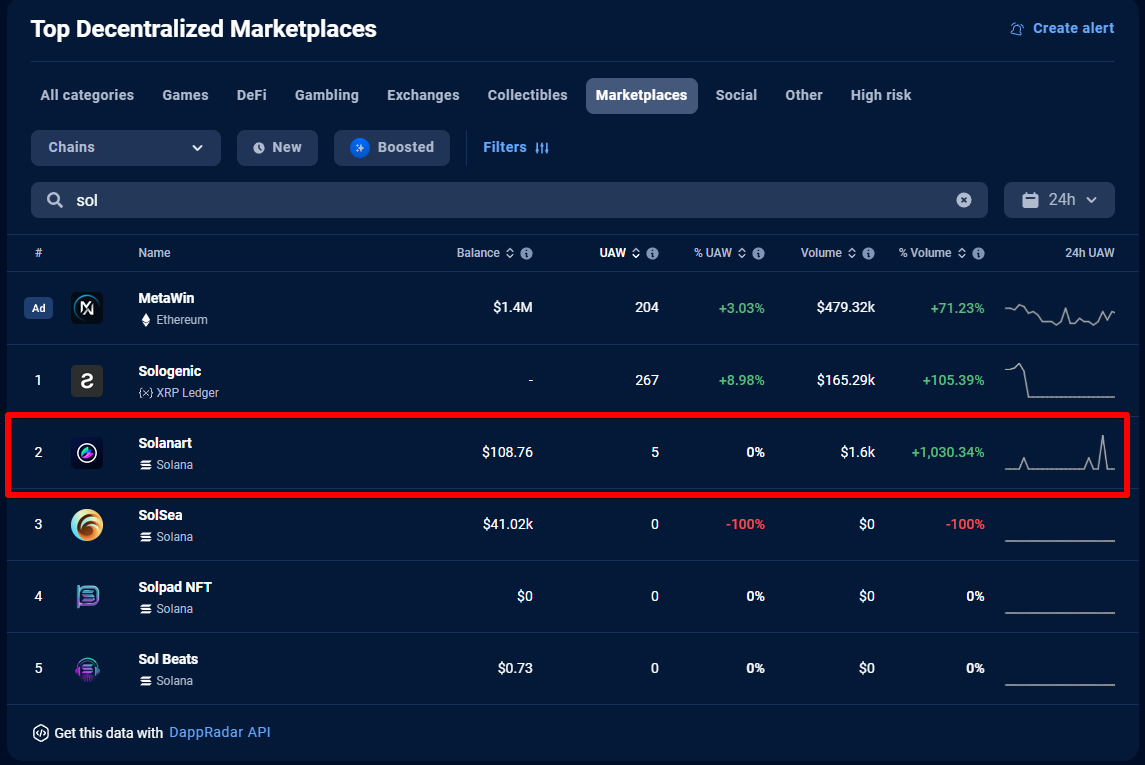1145x765 pixels.
Task: Click the SolSea logo icon
Action: point(87,525)
